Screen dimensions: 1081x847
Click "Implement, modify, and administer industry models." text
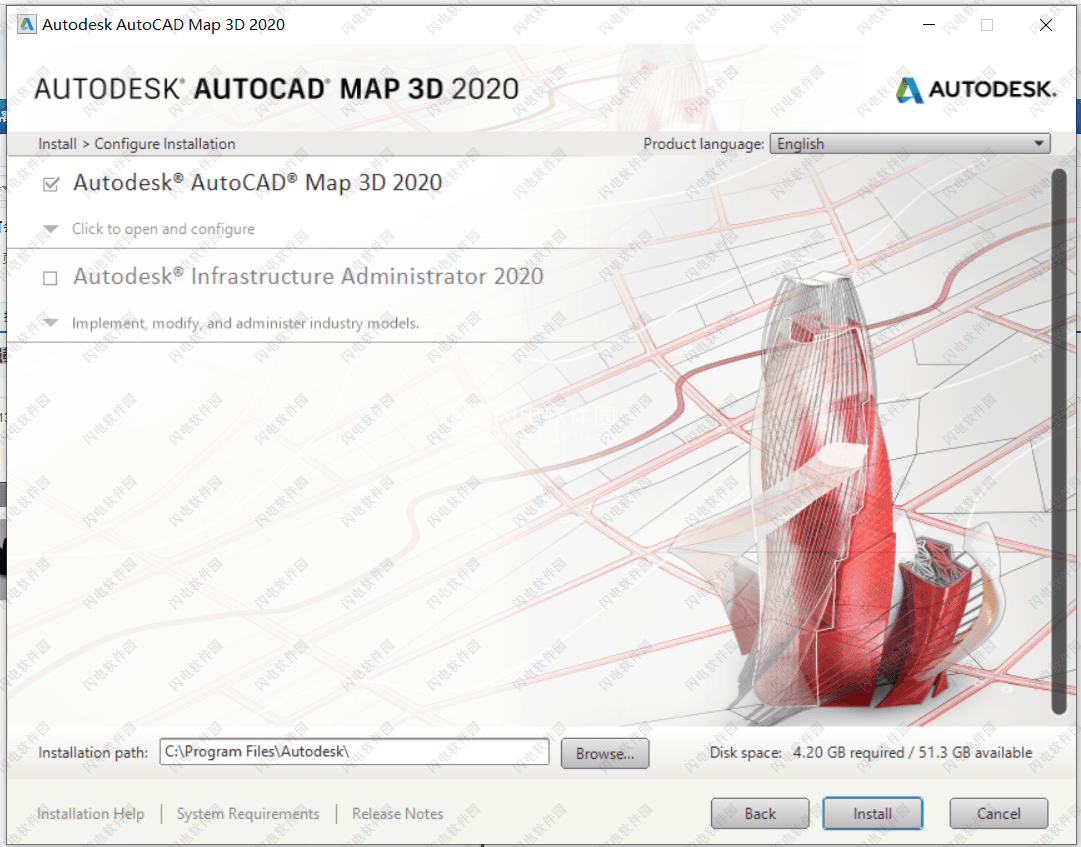click(x=245, y=323)
